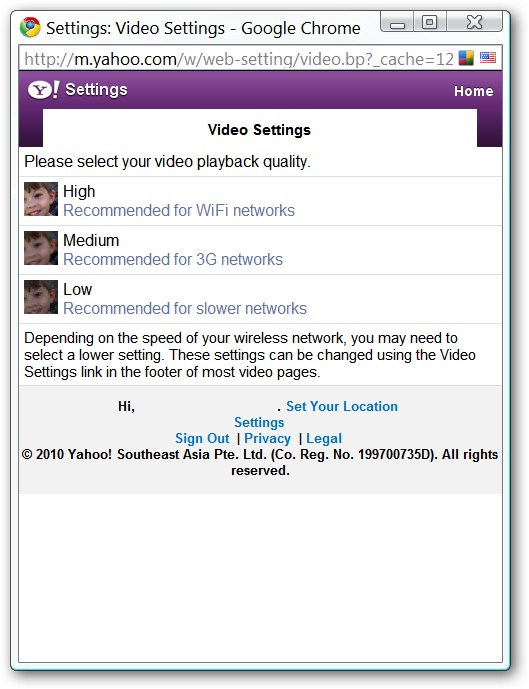Select the Low video quality thumbnail
Screen dimensions: 529x689
coord(41,297)
